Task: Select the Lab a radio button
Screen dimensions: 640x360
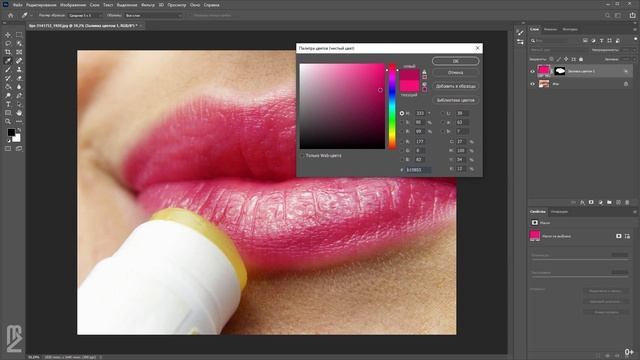Action: pyautogui.click(x=443, y=122)
